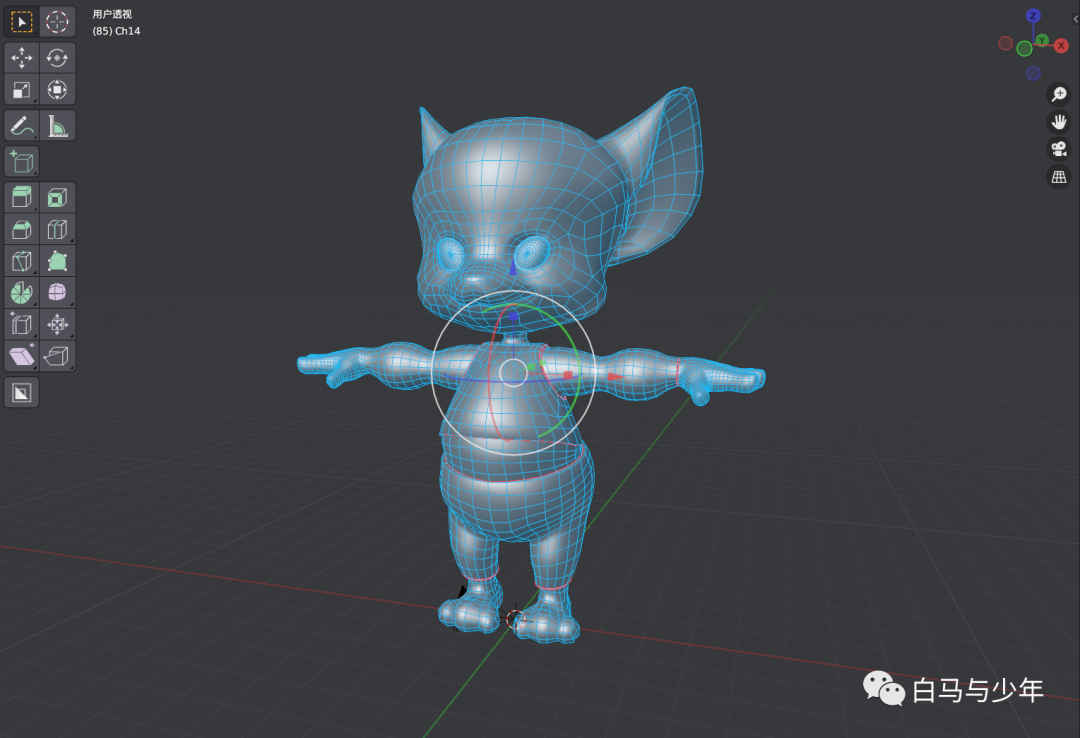1080x738 pixels.
Task: Toggle the camera view button
Action: pos(1059,149)
